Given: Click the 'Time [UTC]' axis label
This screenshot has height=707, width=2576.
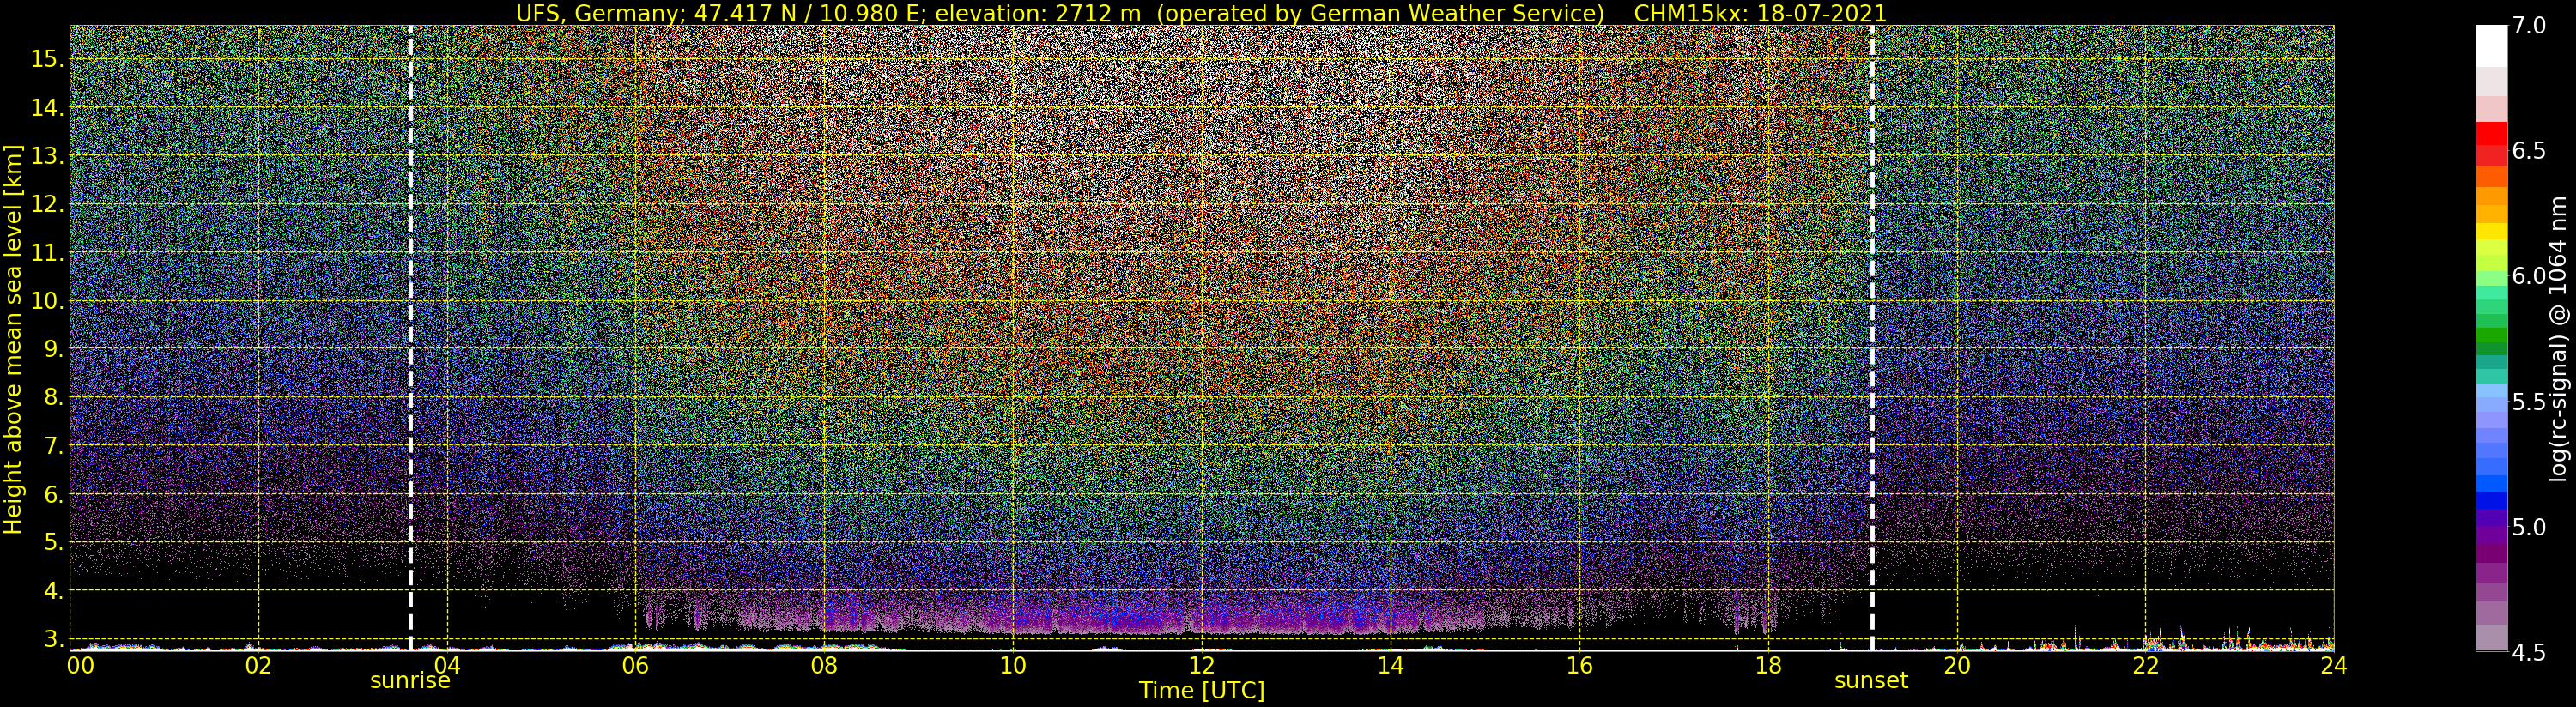Looking at the screenshot, I should point(1202,691).
